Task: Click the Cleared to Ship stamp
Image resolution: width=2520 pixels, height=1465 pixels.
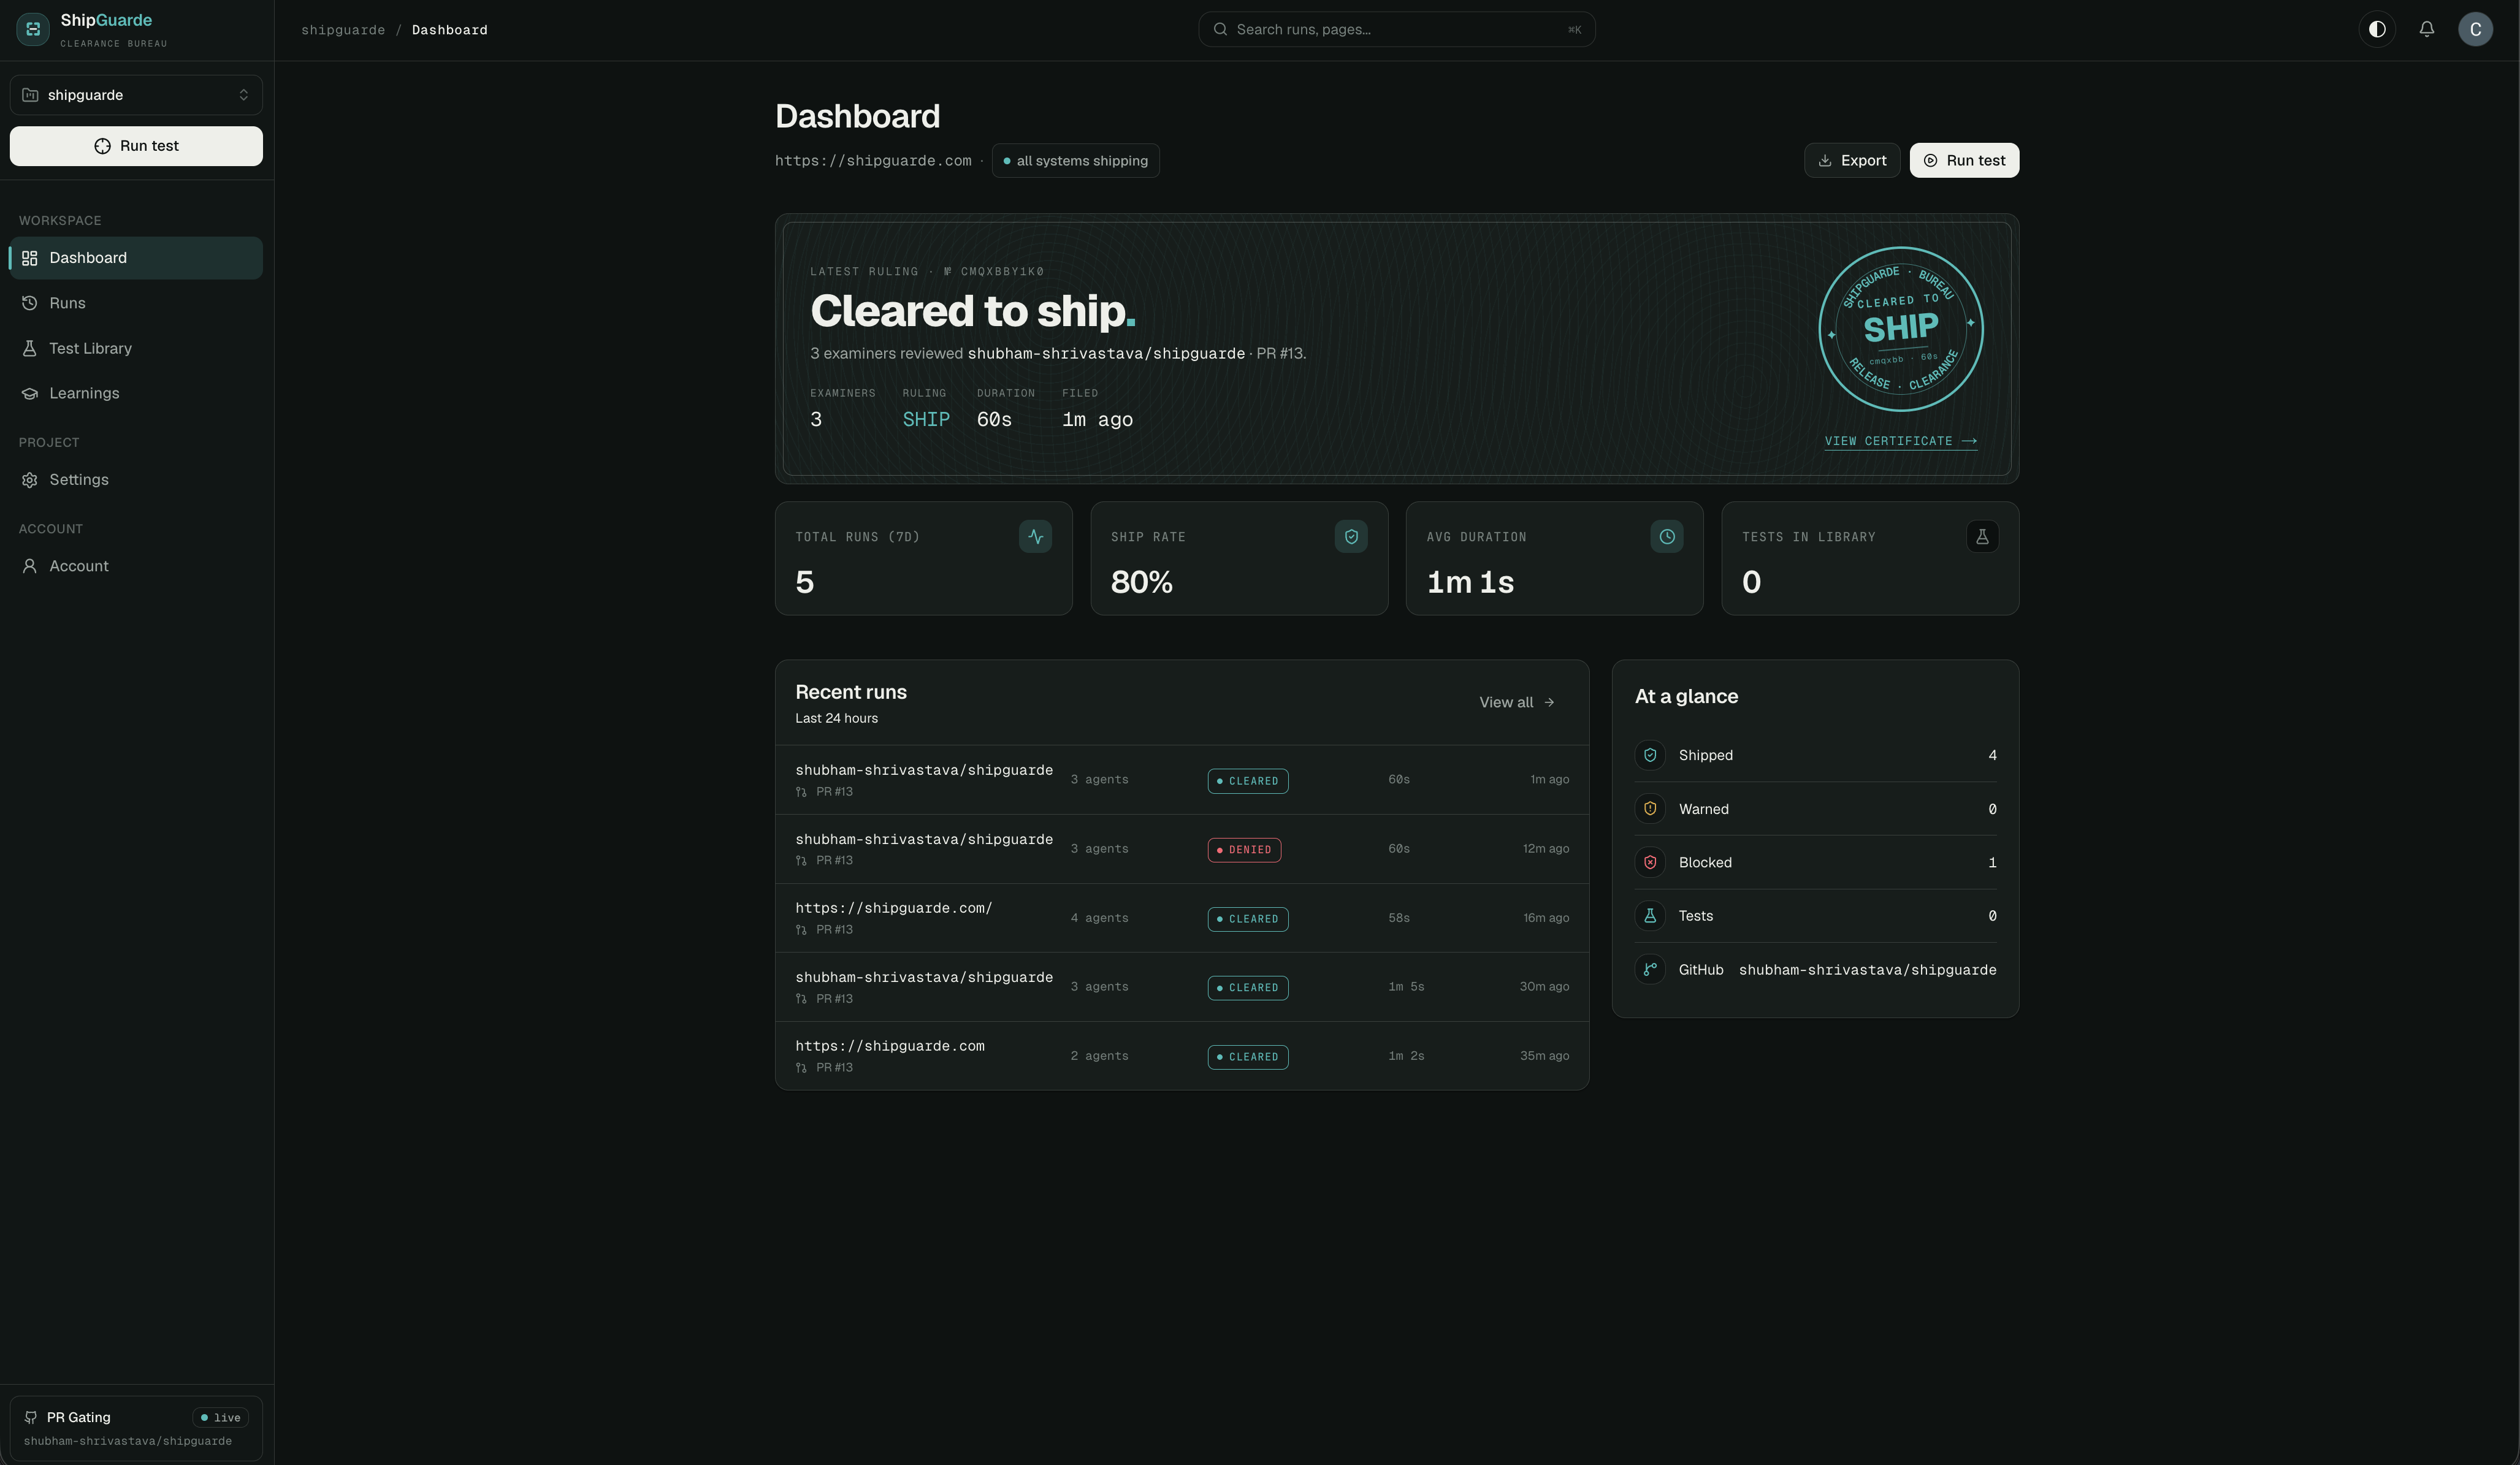Action: coord(1900,329)
